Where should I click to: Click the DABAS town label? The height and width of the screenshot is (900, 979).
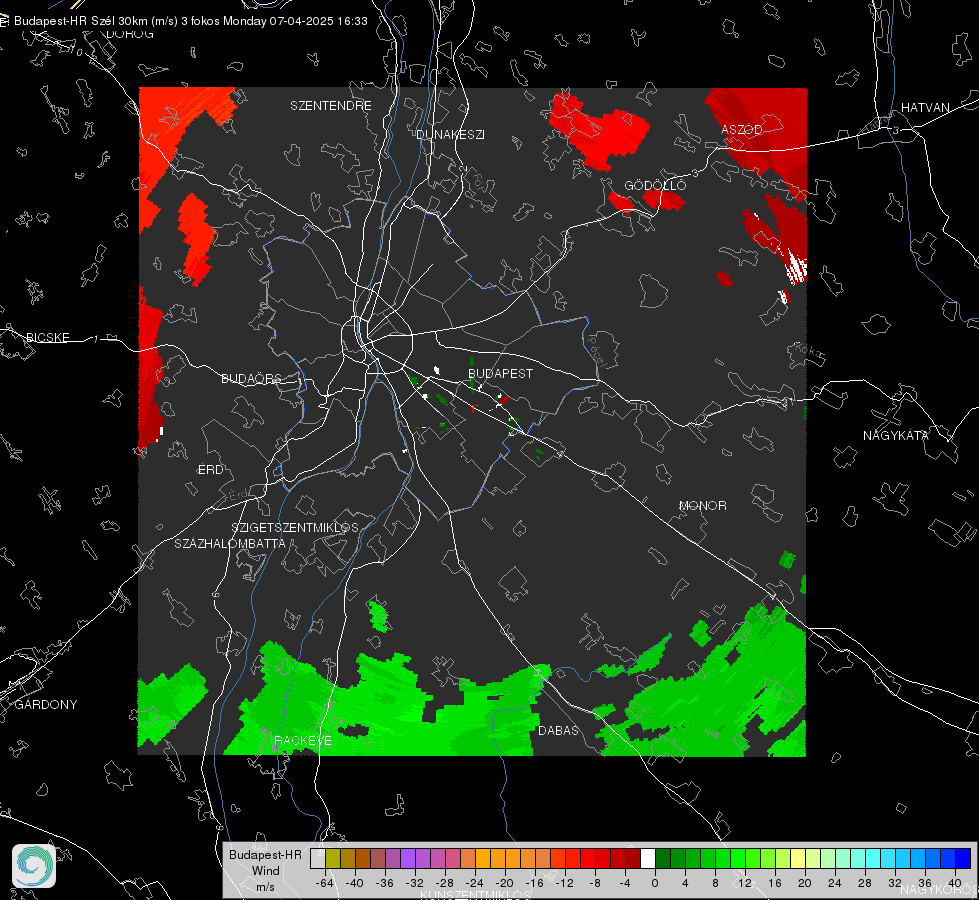pyautogui.click(x=558, y=730)
